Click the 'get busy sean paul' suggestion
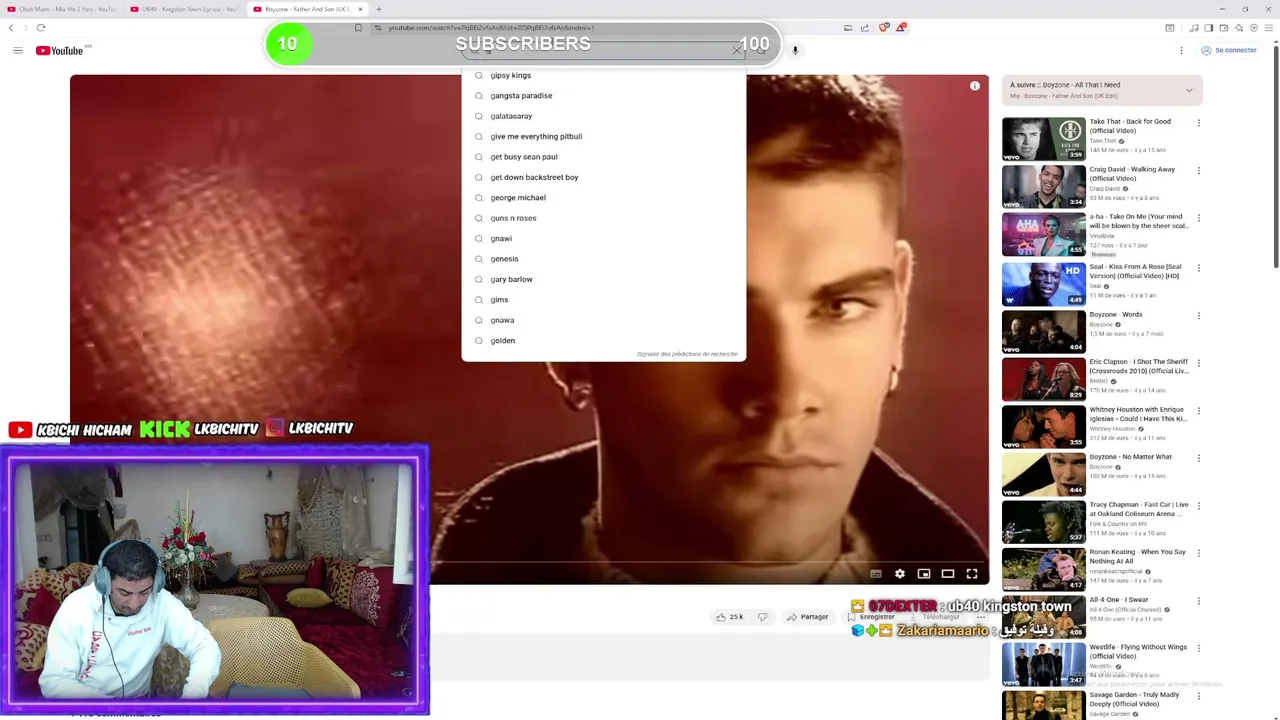This screenshot has width=1280, height=720. [x=603, y=157]
